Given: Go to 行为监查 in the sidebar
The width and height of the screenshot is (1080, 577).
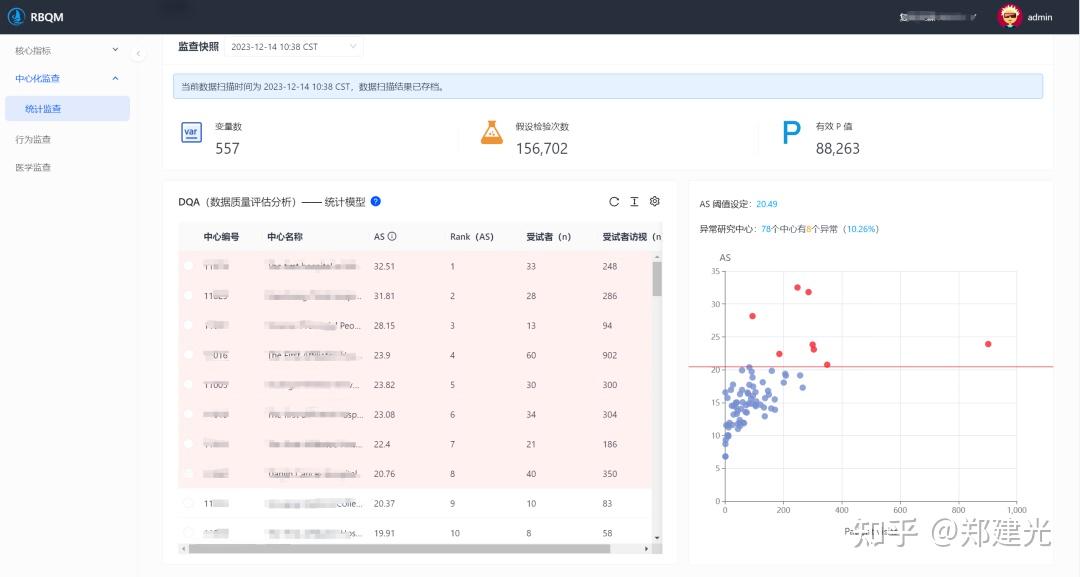Looking at the screenshot, I should pos(33,139).
